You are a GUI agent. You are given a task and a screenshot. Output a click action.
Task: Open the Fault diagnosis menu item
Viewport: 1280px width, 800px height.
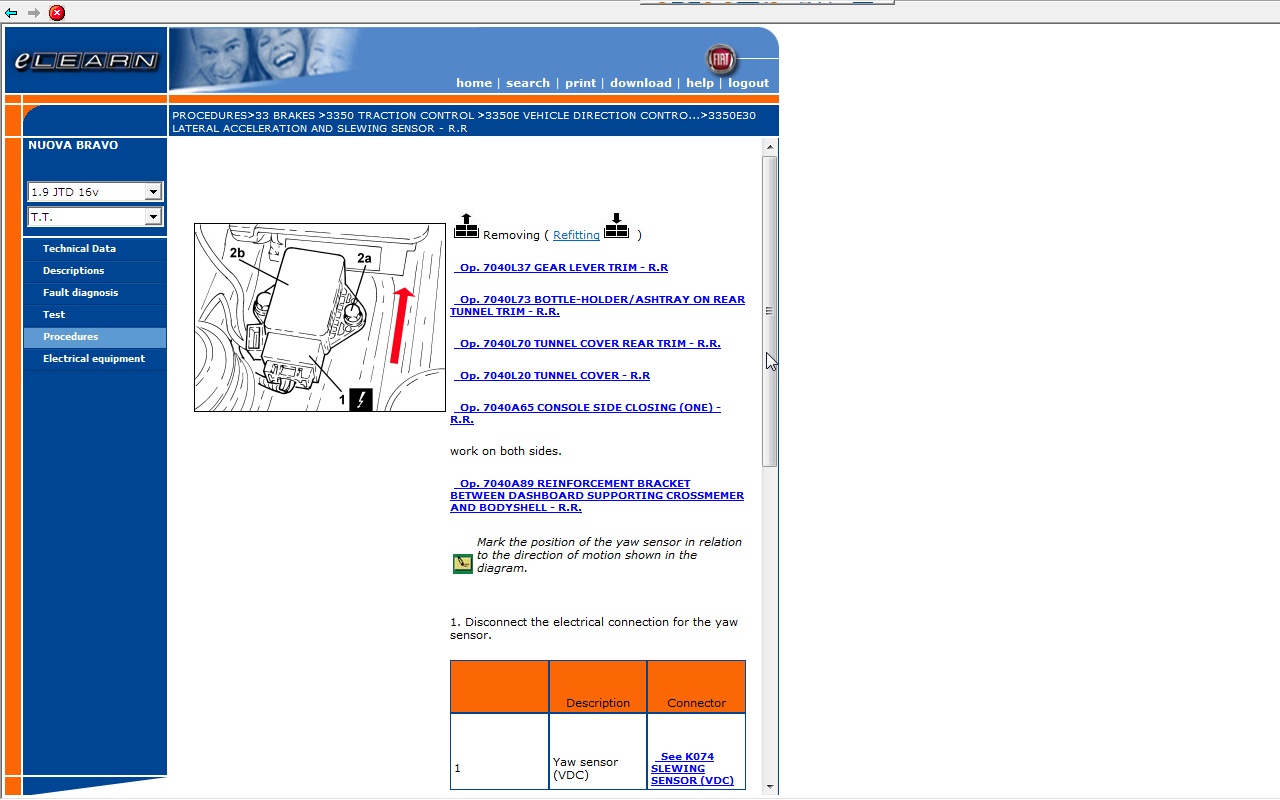click(80, 293)
